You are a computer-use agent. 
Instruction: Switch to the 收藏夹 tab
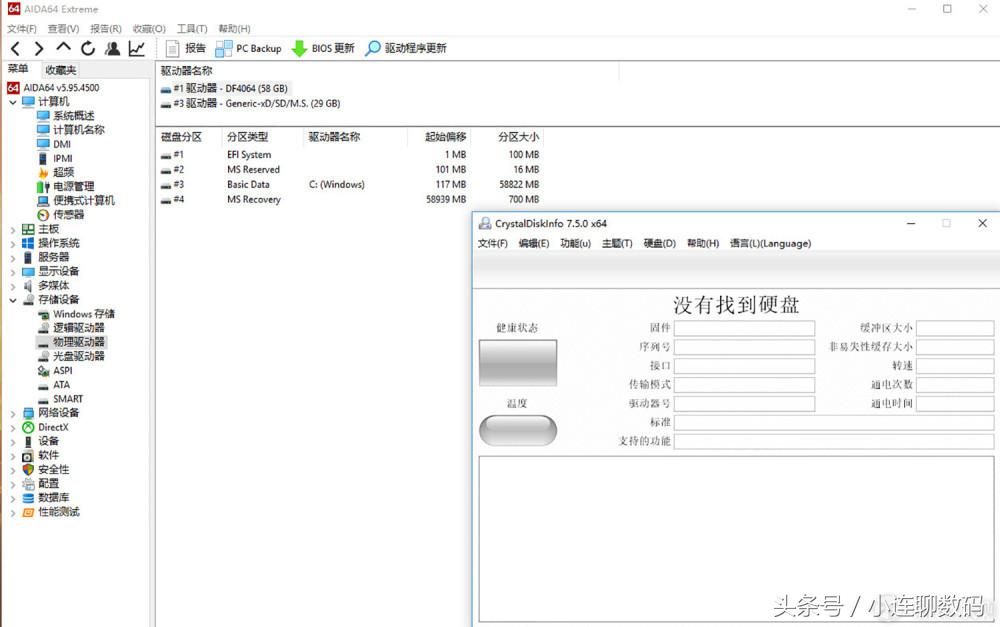click(x=61, y=68)
